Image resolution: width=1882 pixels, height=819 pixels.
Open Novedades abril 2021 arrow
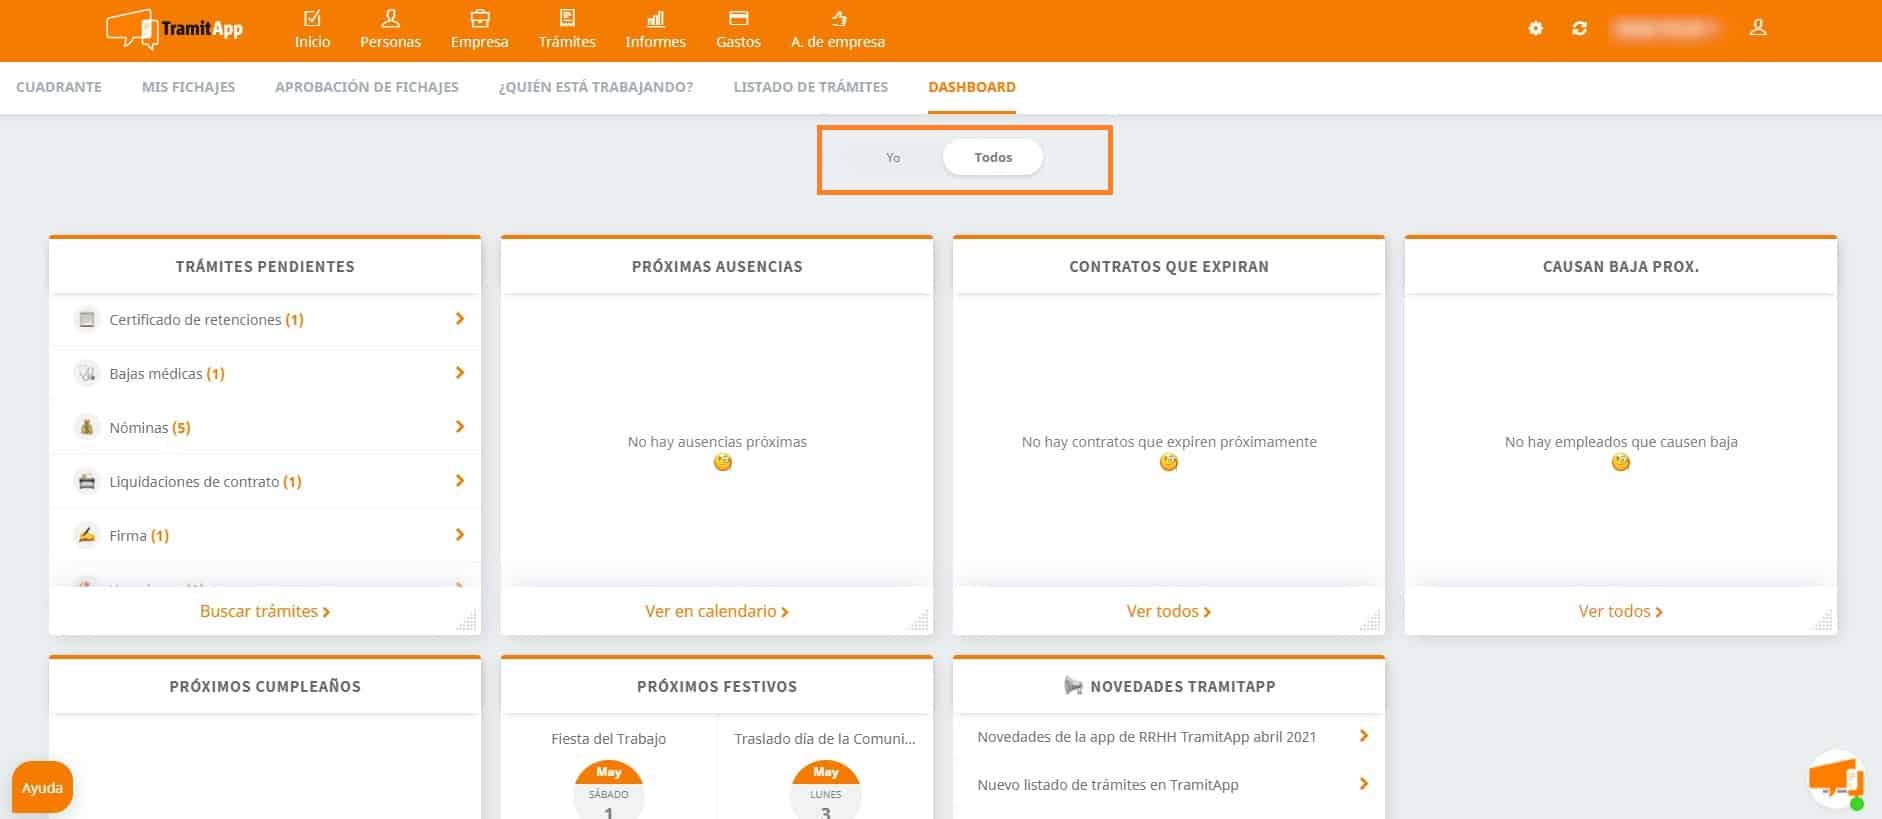[1364, 736]
